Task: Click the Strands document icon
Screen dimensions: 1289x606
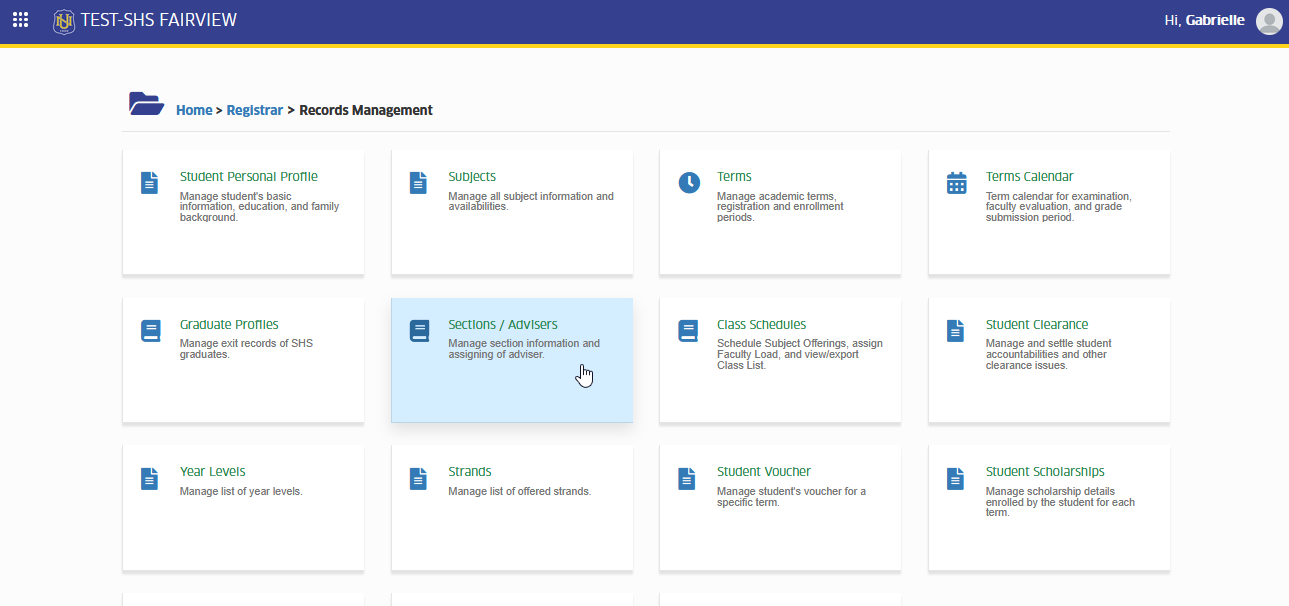Action: tap(418, 479)
